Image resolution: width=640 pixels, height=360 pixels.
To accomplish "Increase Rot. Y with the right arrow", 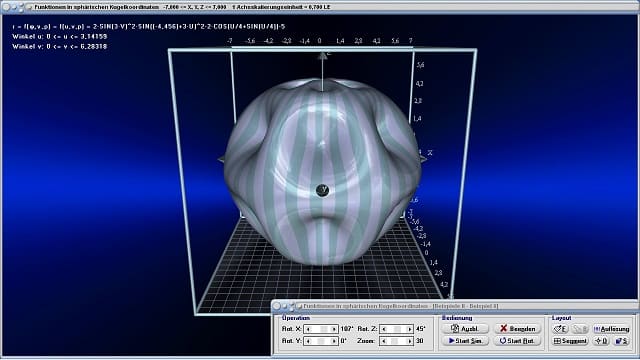I will coord(334,341).
